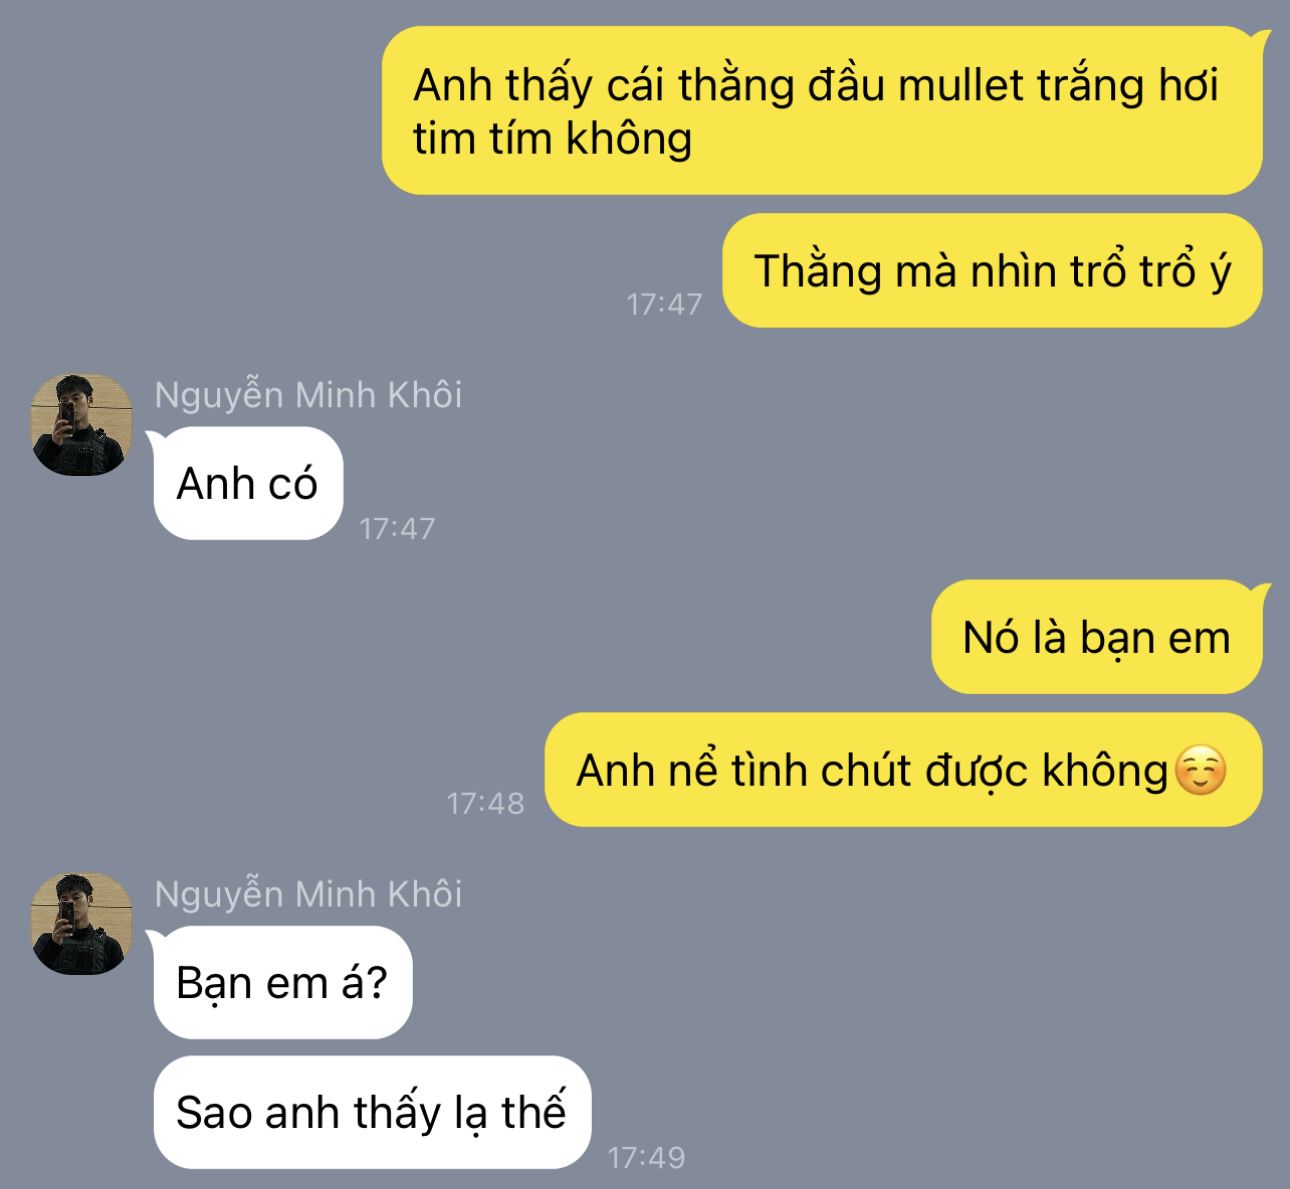This screenshot has width=1290, height=1189.
Task: Tap the 'Sao anh thấy lạ thế' message
Action: pos(372,1112)
